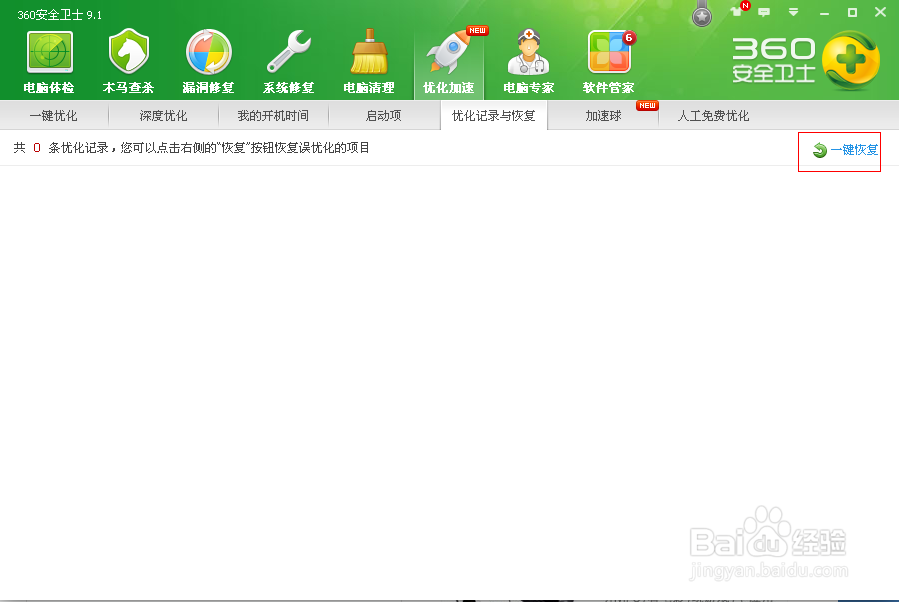
Task: Minimize the 360 window
Action: click(x=824, y=13)
